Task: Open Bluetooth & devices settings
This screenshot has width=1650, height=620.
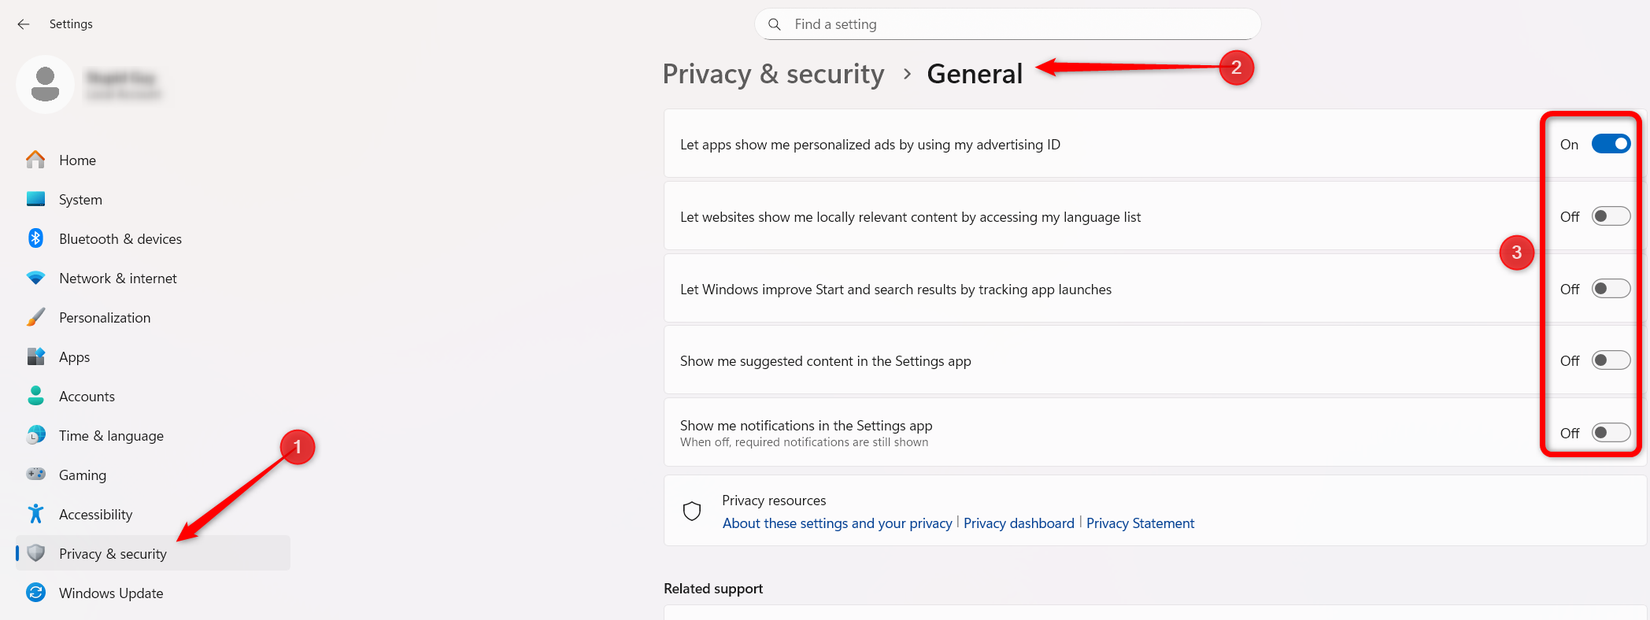Action: pos(120,238)
